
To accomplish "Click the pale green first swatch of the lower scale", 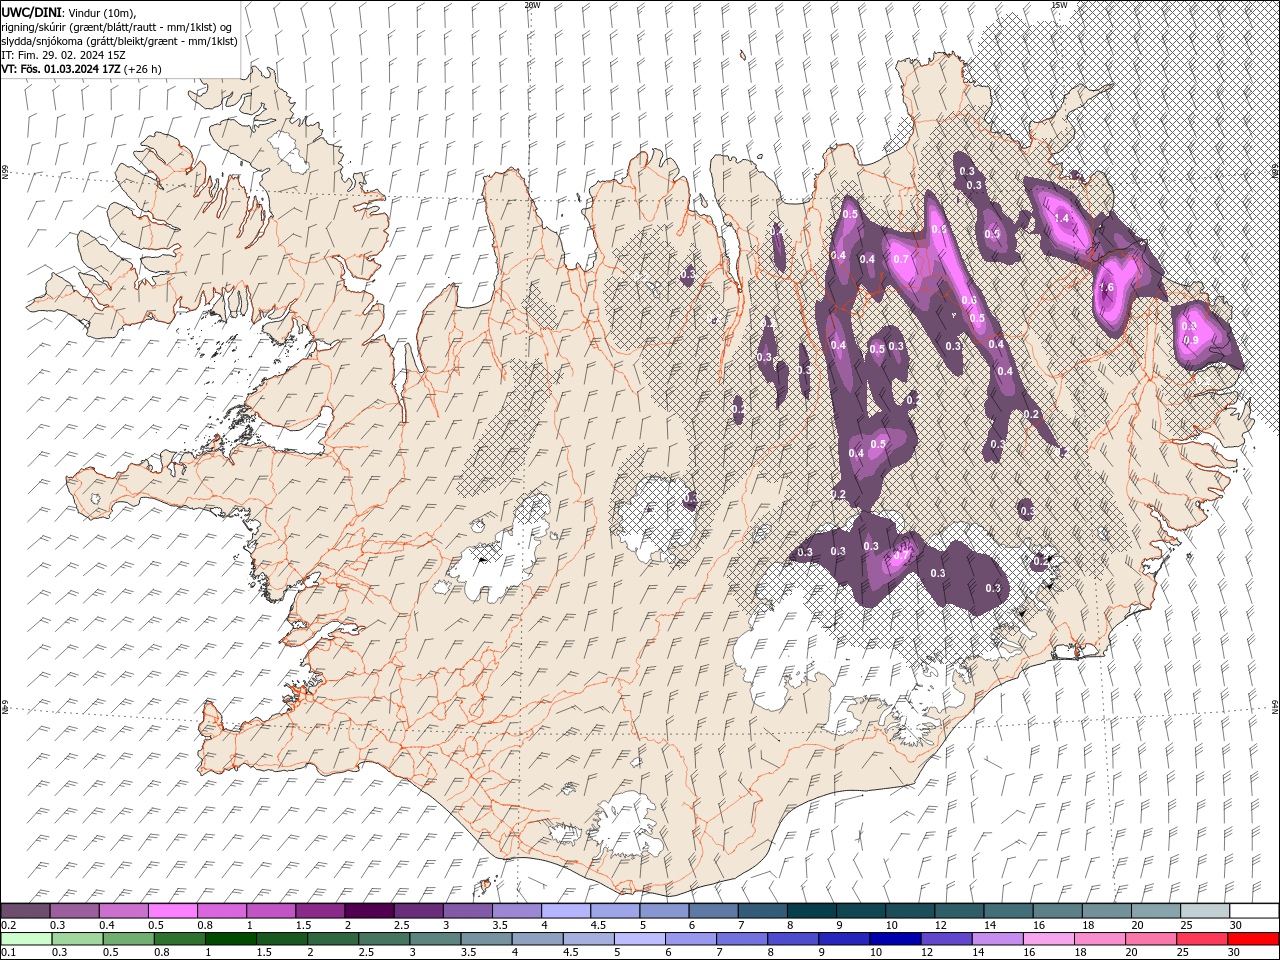I will (x=26, y=939).
